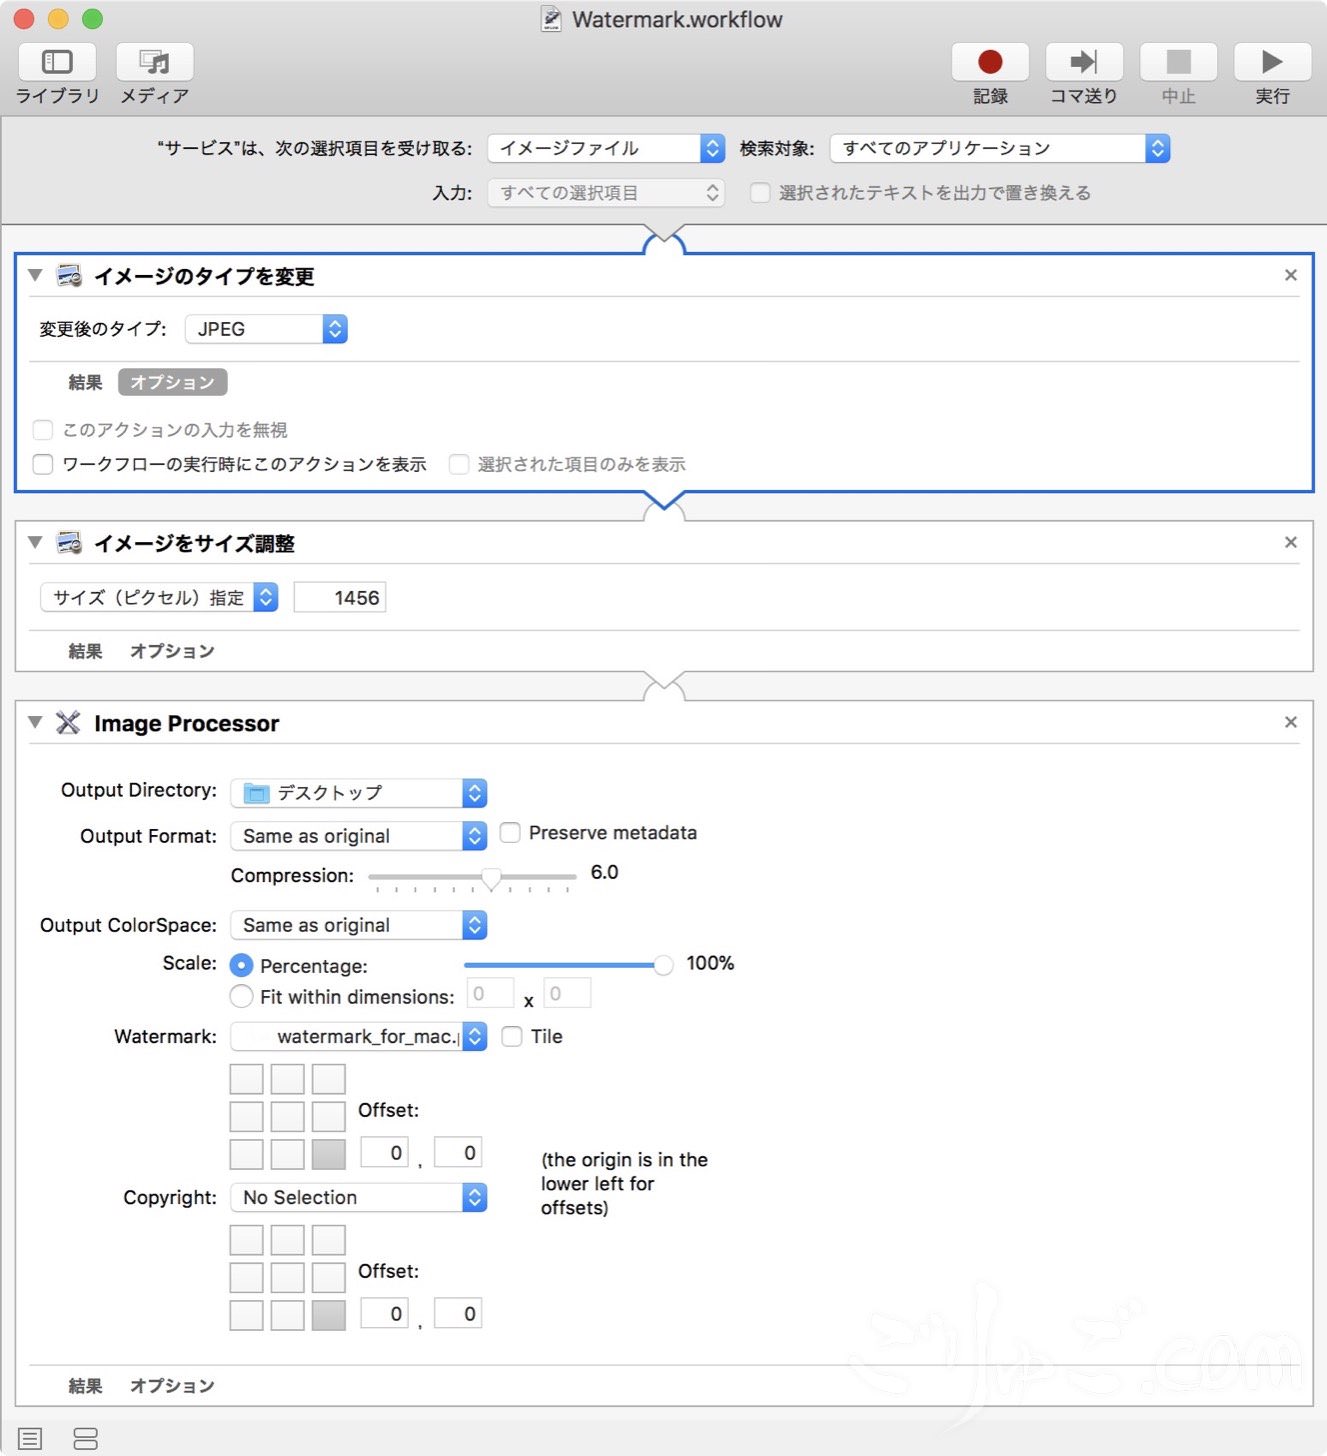
Task: Switch to the 結果 tab in first action
Action: (x=85, y=382)
